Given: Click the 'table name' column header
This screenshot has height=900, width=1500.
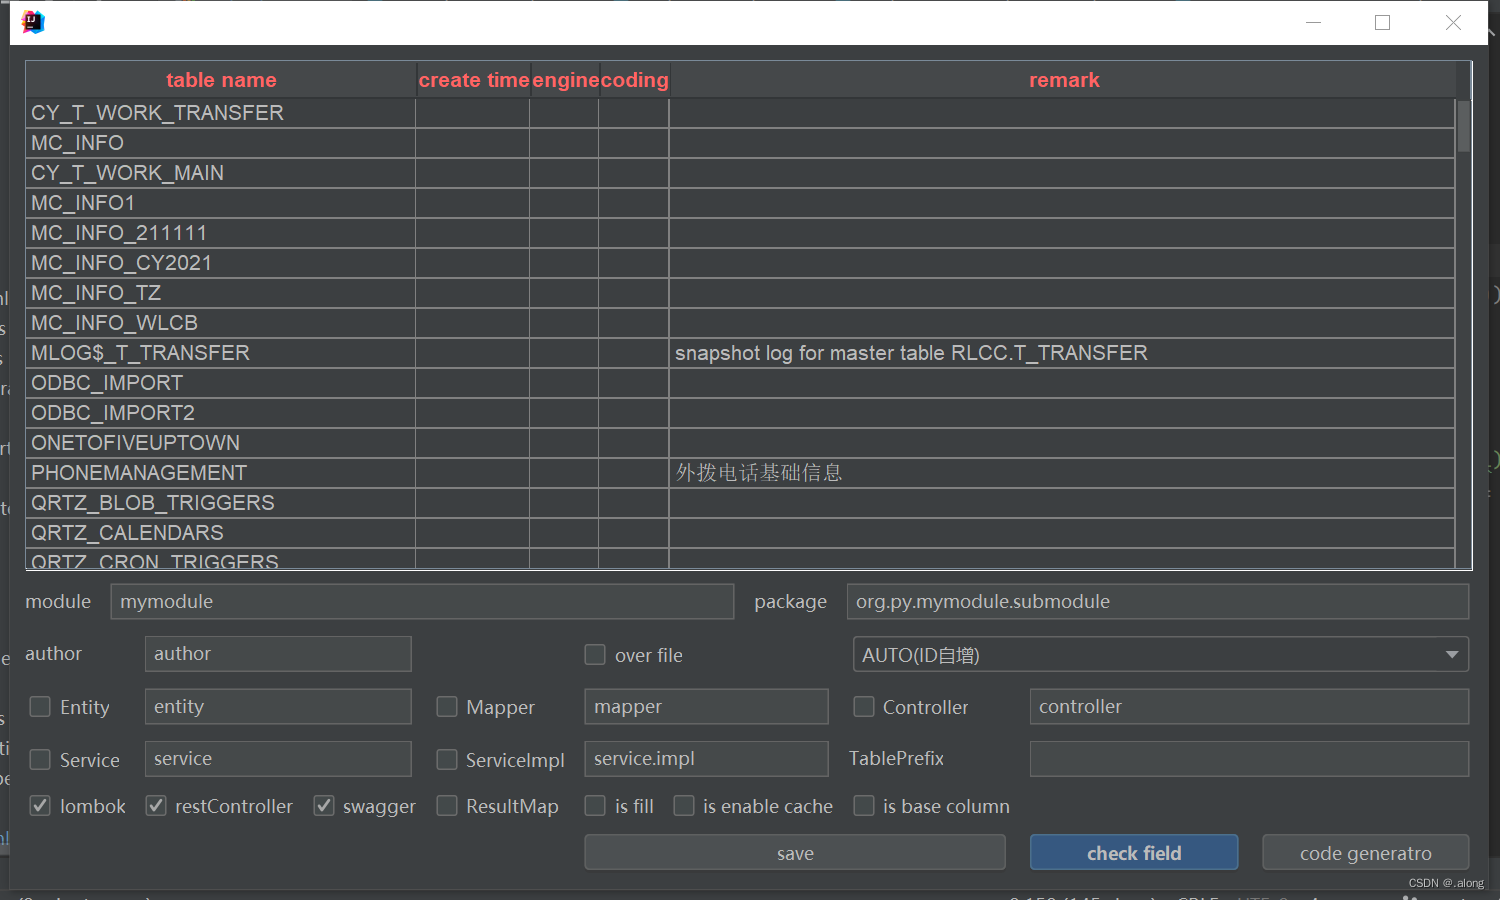Looking at the screenshot, I should 221,80.
